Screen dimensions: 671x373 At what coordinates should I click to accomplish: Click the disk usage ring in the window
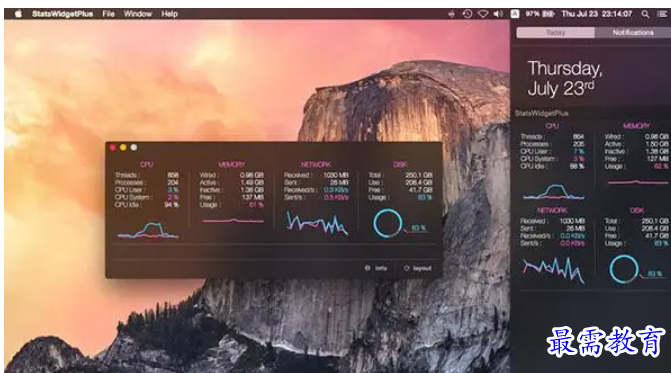click(x=388, y=223)
